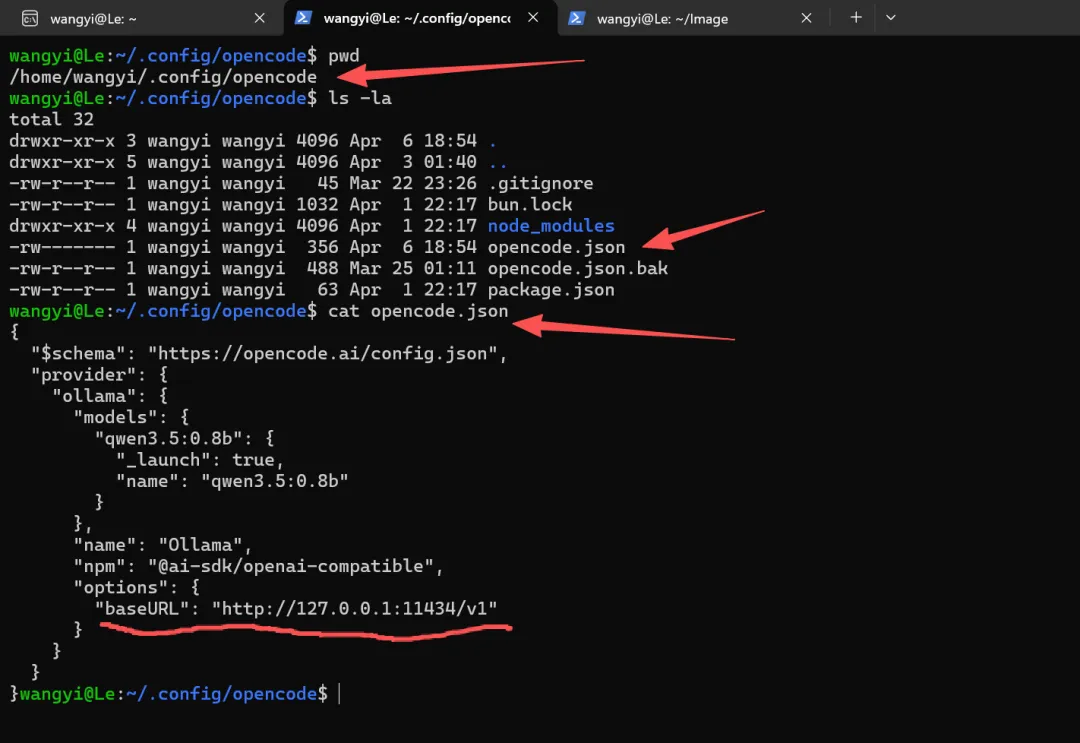
Task: Click the package.json file name
Action: pyautogui.click(x=551, y=290)
